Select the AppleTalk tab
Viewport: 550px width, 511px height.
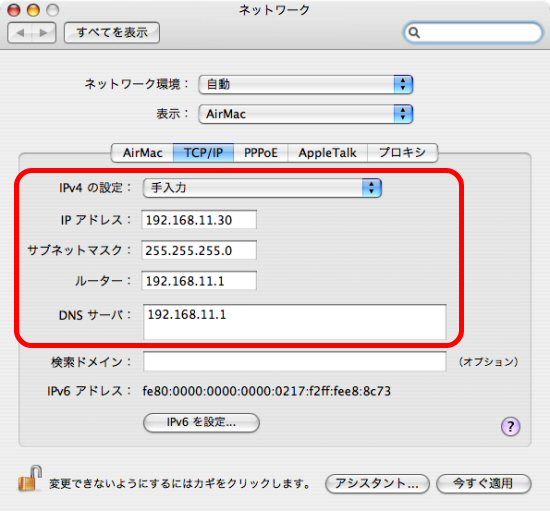pyautogui.click(x=327, y=153)
